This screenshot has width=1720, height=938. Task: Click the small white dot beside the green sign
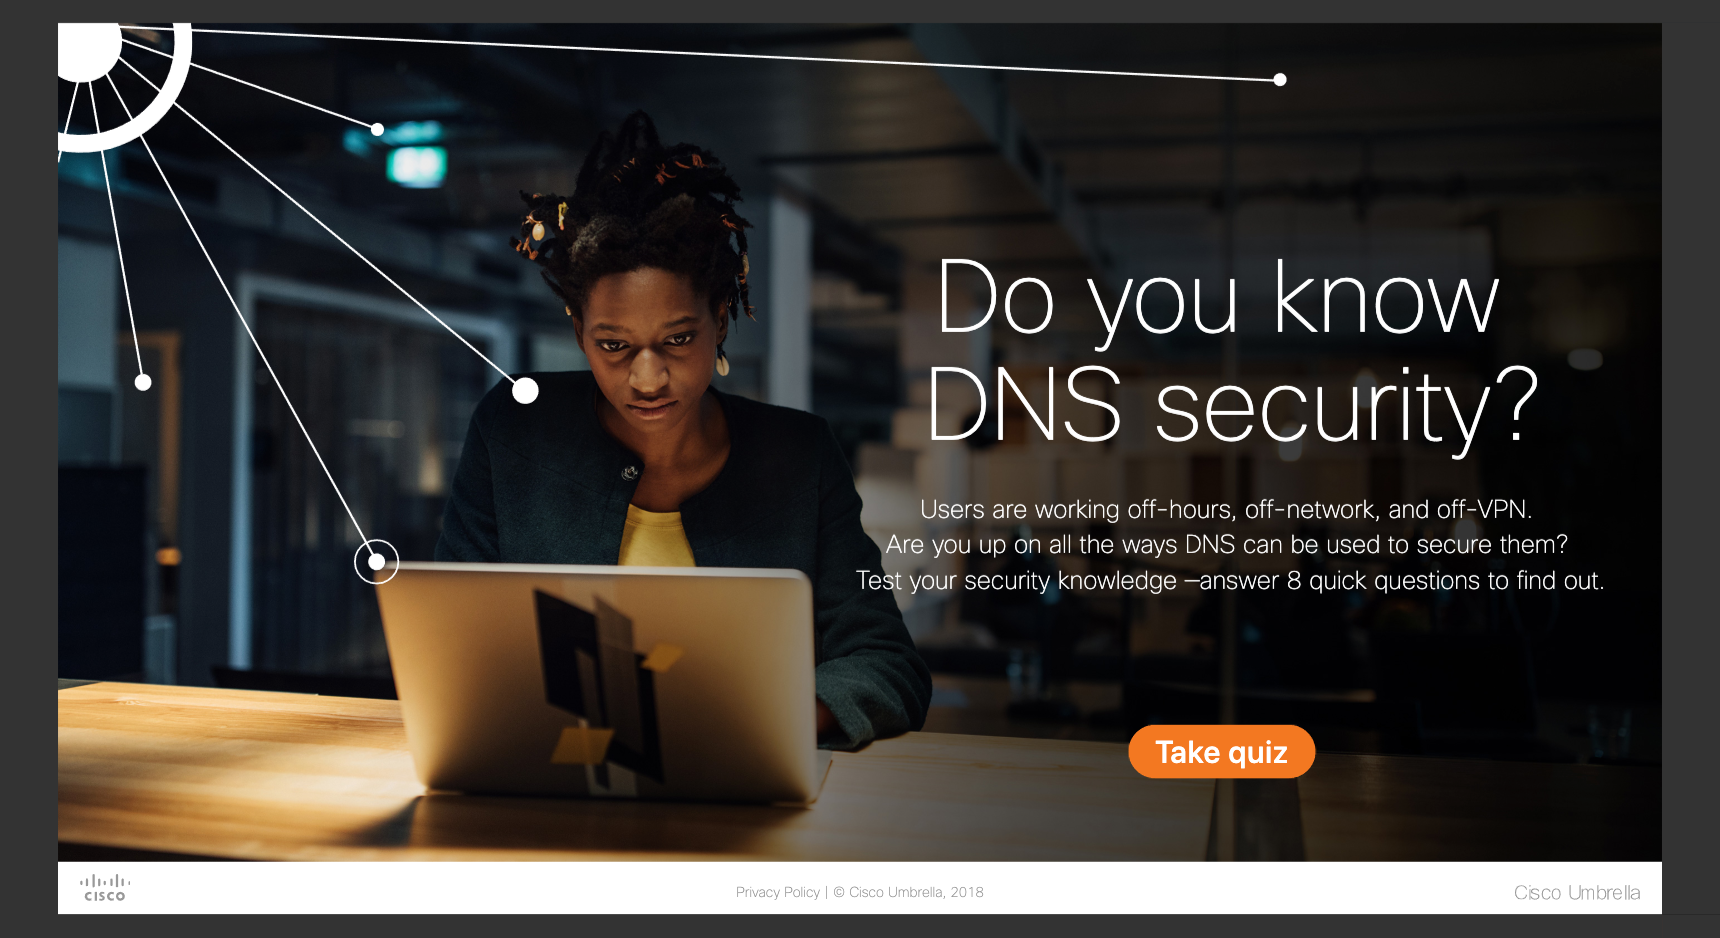[x=377, y=129]
